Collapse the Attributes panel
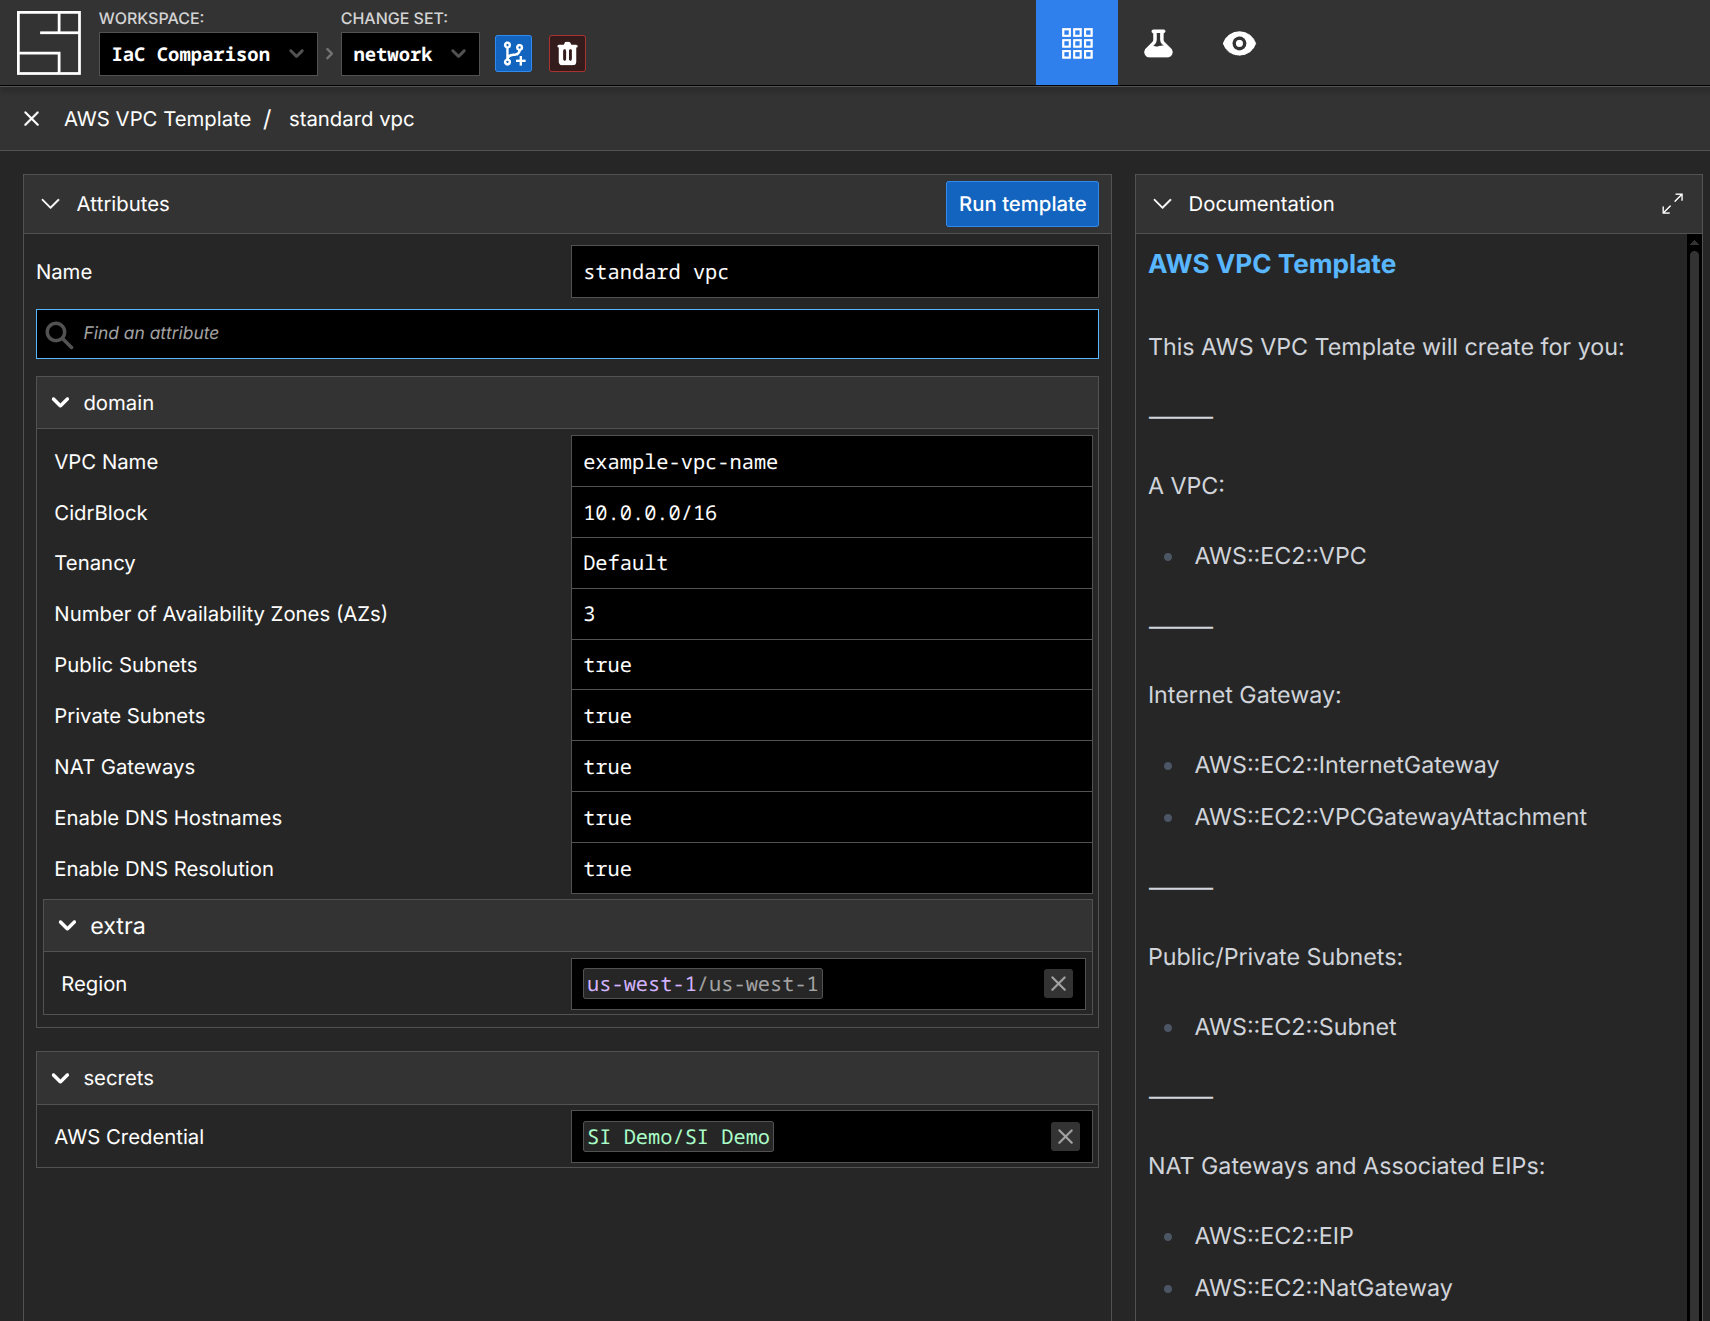Image resolution: width=1710 pixels, height=1321 pixels. (x=50, y=204)
